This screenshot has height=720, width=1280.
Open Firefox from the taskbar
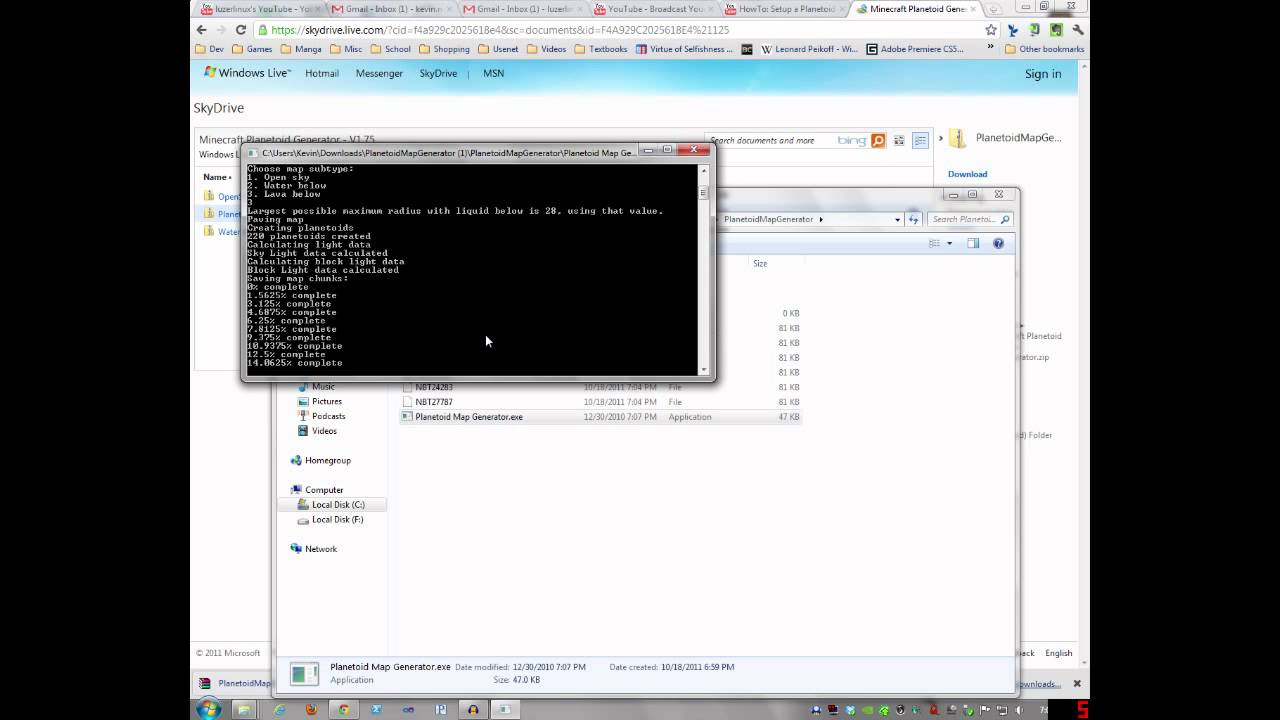[311, 709]
